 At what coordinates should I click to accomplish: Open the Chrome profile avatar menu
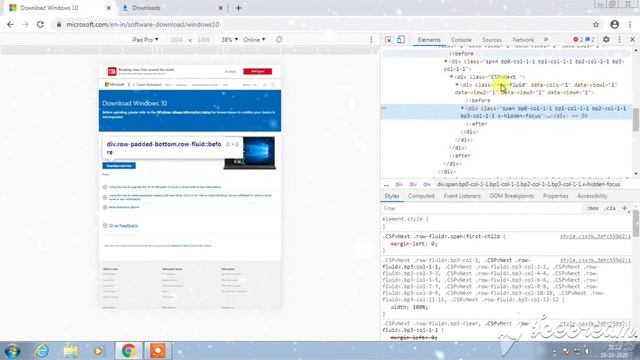(614, 24)
